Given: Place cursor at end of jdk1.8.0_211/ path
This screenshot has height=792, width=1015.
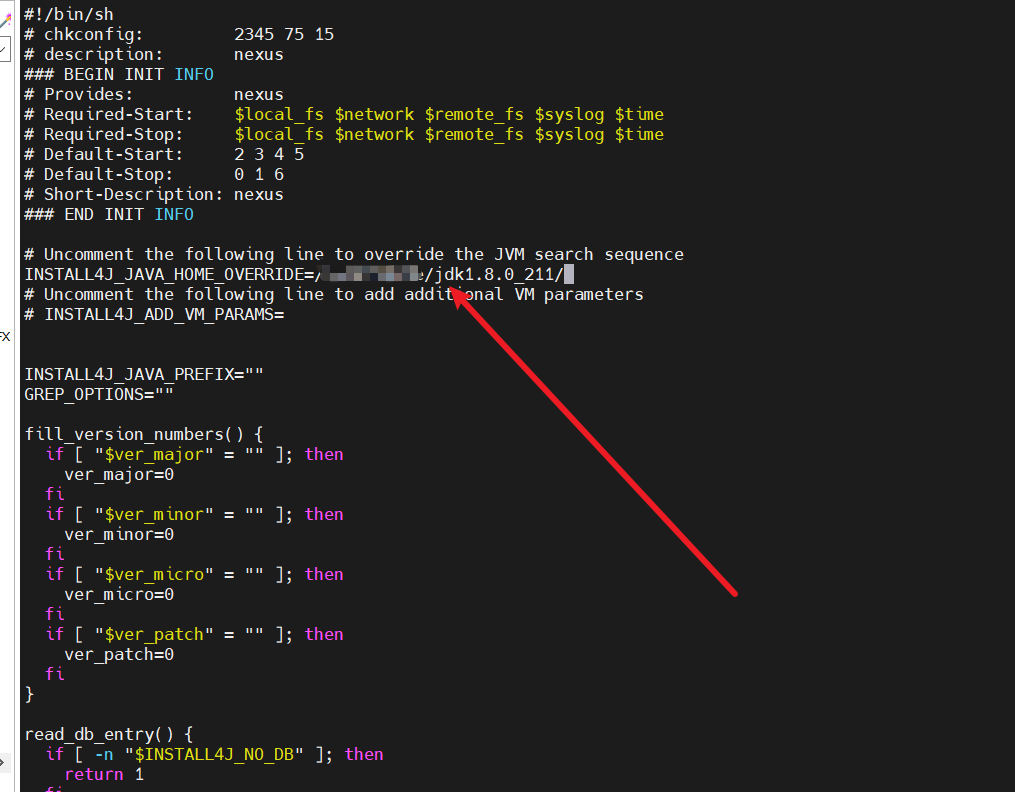Looking at the screenshot, I should [x=568, y=274].
